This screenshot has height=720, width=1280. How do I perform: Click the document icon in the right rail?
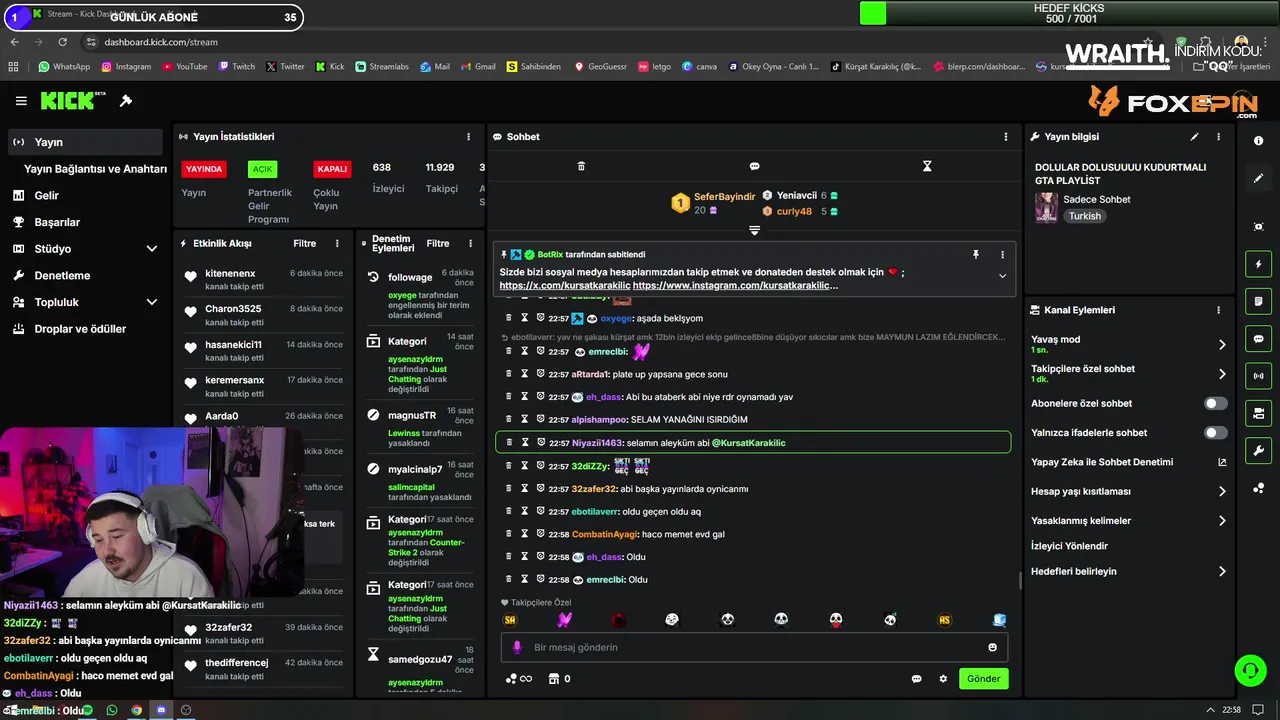[1258, 301]
